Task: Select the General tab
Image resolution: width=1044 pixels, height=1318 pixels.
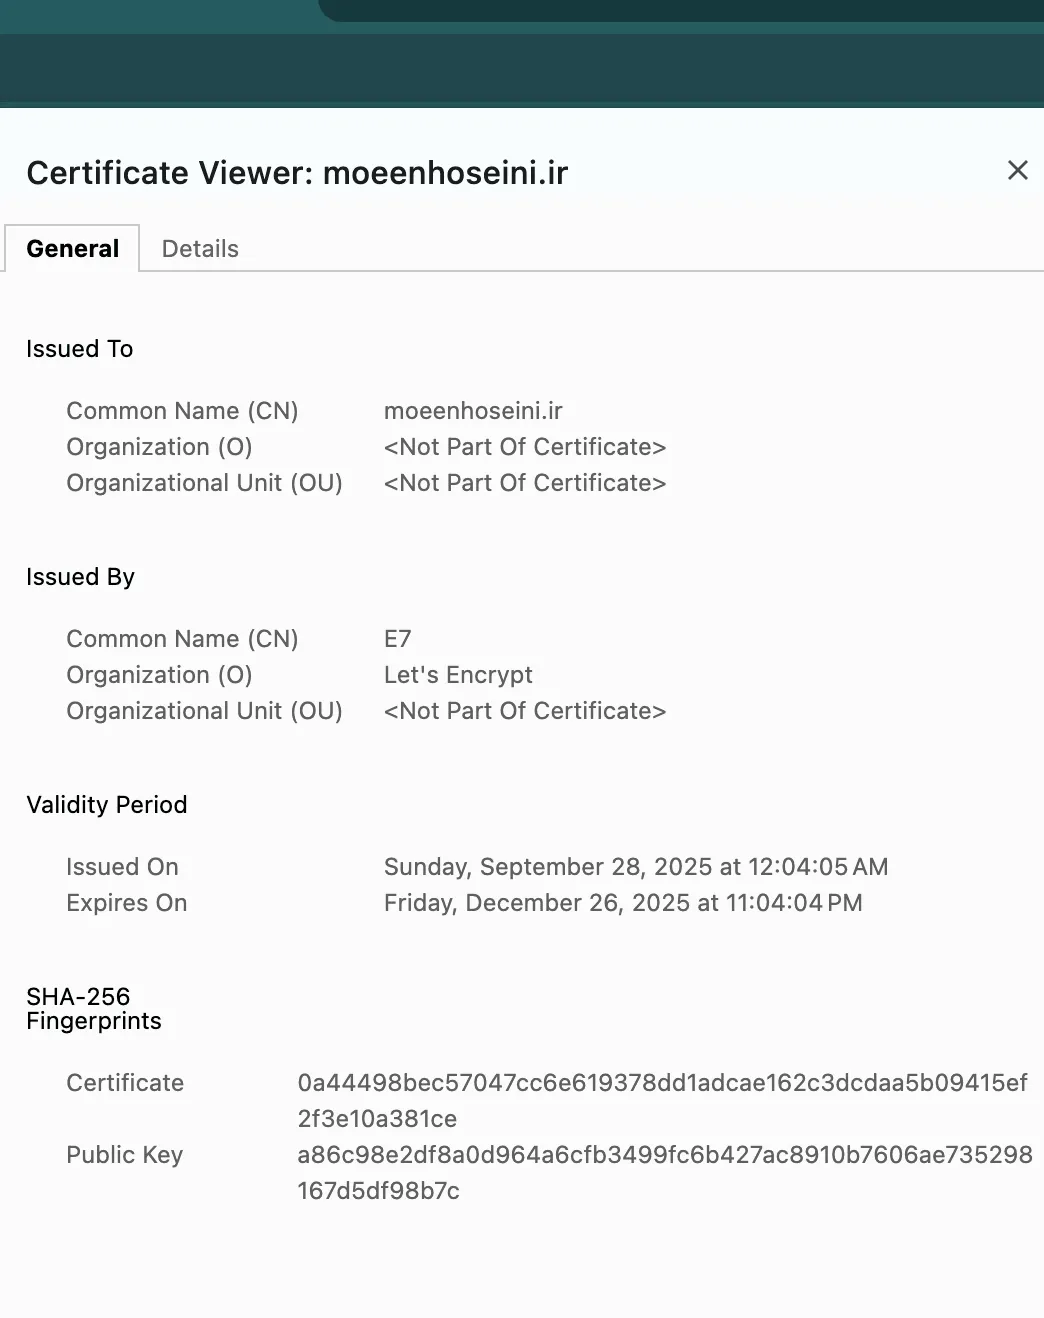Action: click(71, 248)
